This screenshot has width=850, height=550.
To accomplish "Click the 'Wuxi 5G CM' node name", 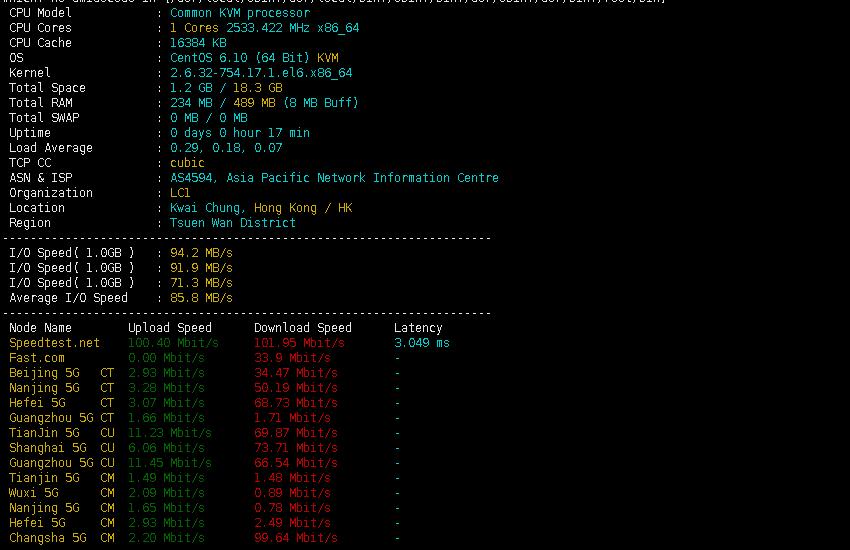I will 62,493.
